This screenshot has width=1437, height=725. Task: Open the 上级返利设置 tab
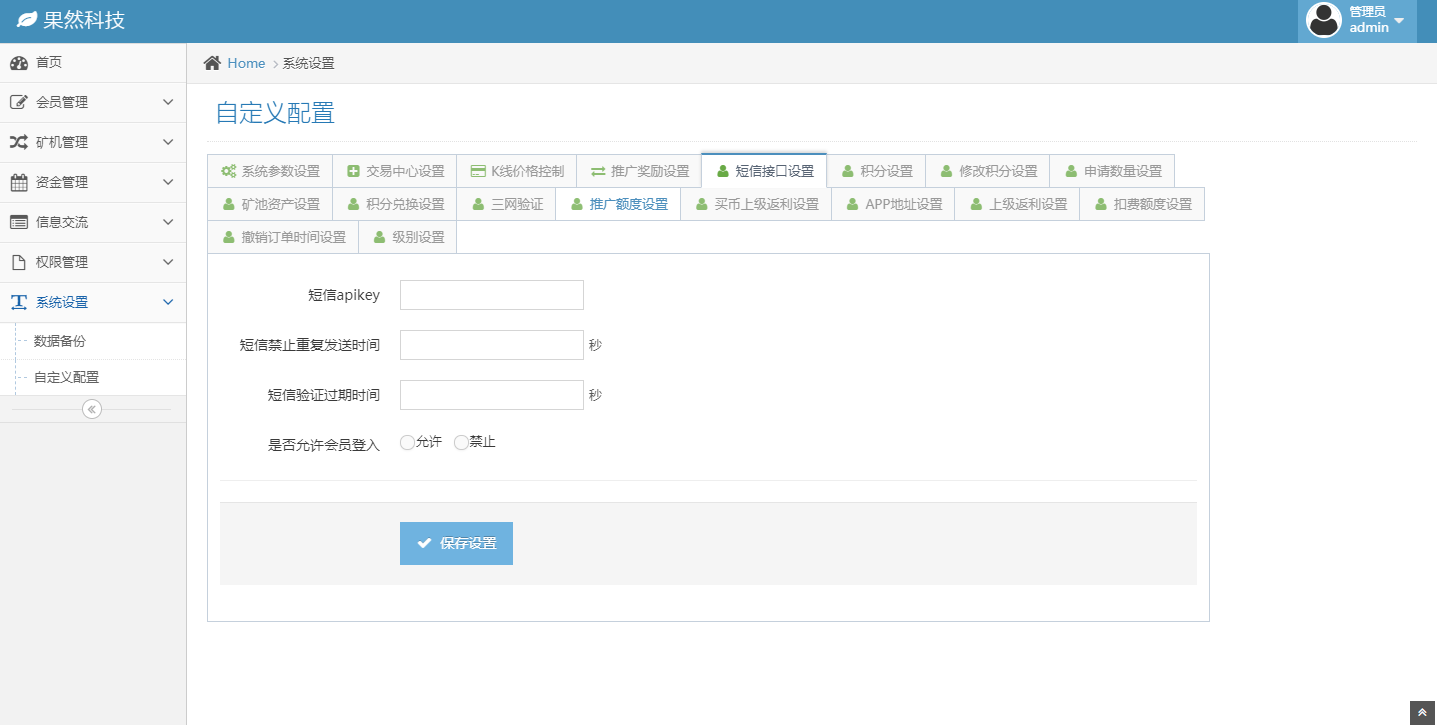click(1017, 204)
